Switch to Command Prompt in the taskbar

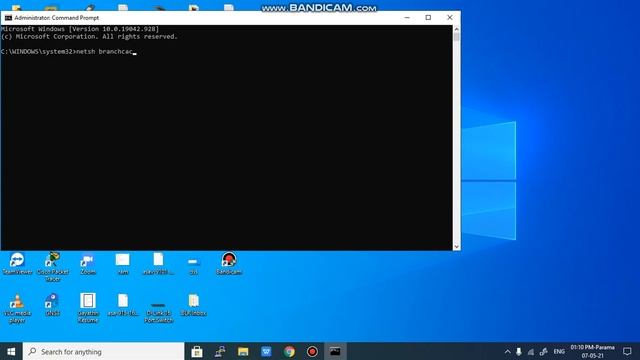pos(335,351)
